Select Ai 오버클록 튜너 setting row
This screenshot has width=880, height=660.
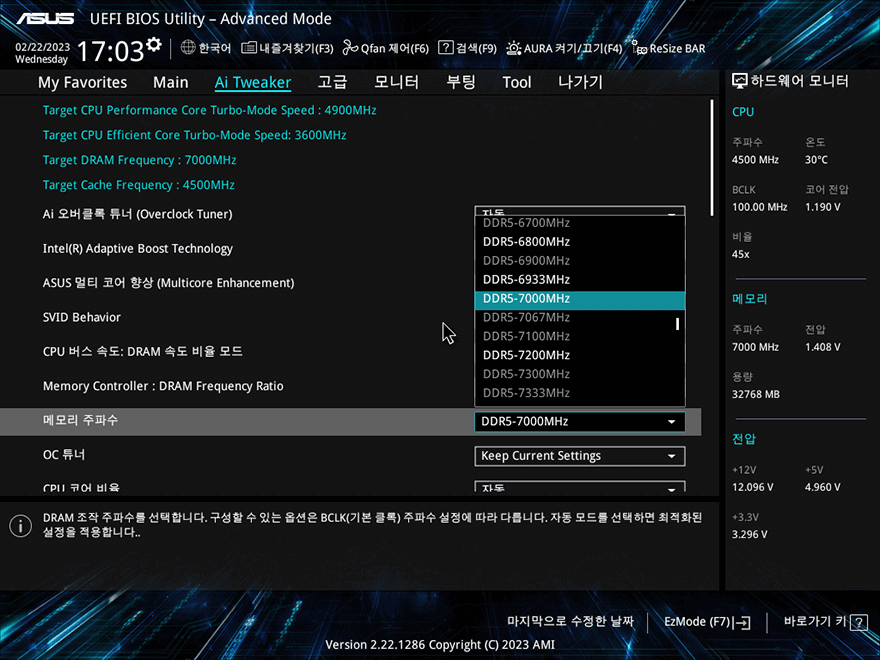point(138,214)
